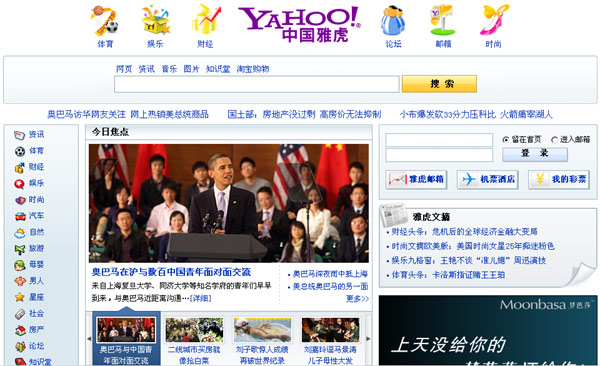
Task: Show previous thumbnails with left carousel arrow
Action: coord(89,338)
